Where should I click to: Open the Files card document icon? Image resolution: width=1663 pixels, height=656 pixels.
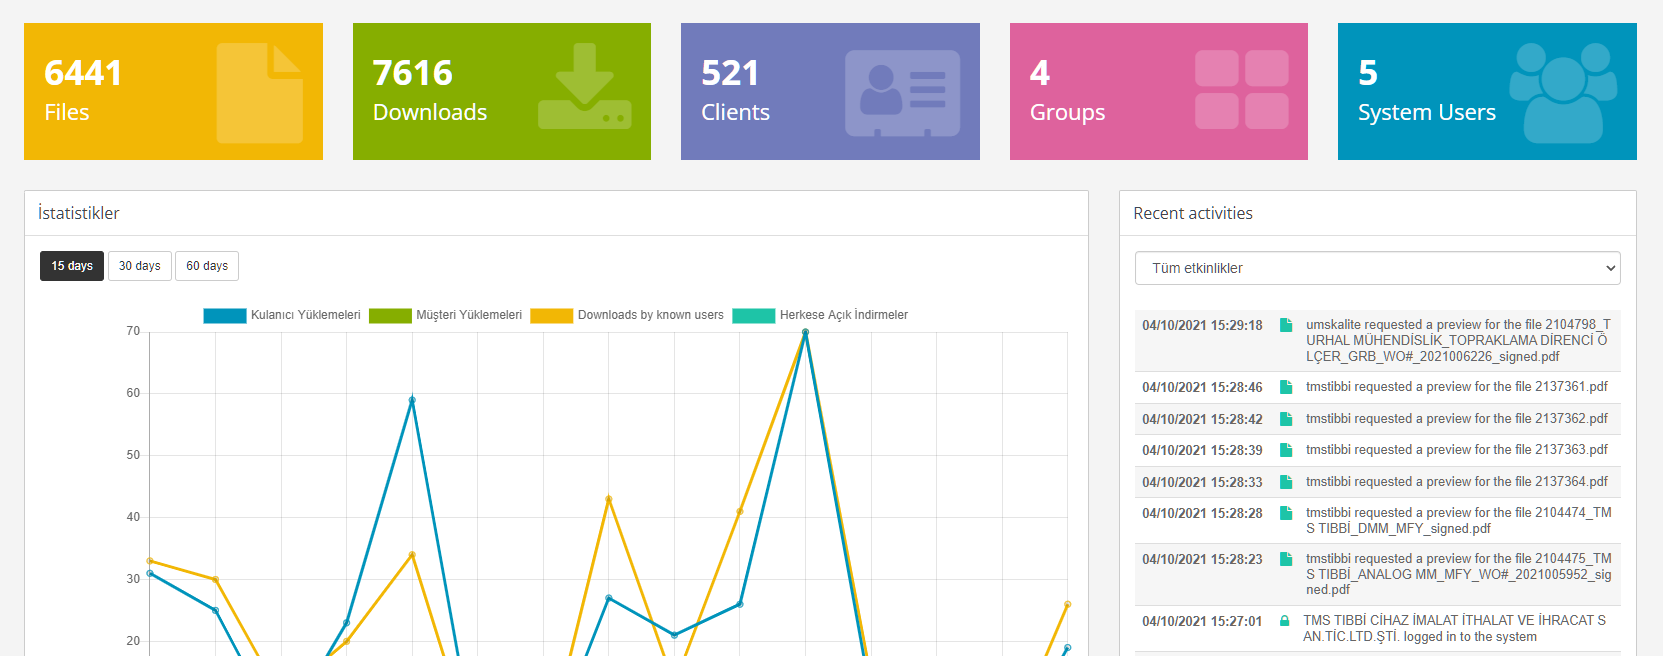(x=260, y=93)
